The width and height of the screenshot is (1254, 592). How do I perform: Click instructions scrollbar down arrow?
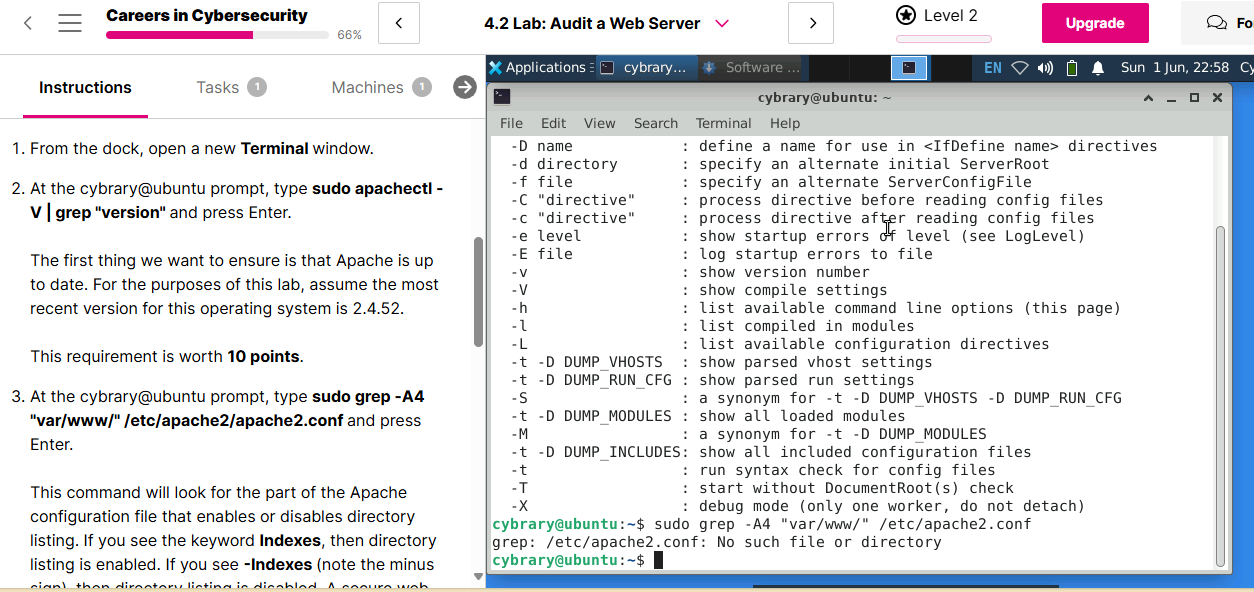pyautogui.click(x=478, y=577)
